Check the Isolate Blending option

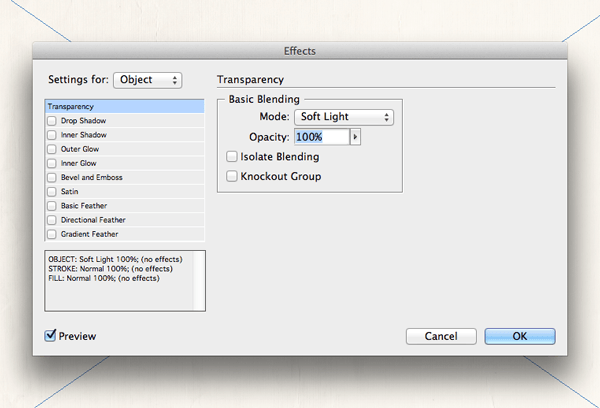[232, 157]
